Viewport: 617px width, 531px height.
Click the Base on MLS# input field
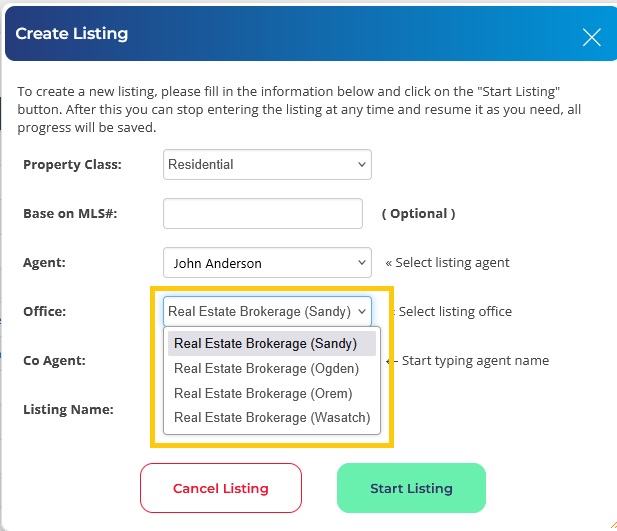click(x=262, y=213)
